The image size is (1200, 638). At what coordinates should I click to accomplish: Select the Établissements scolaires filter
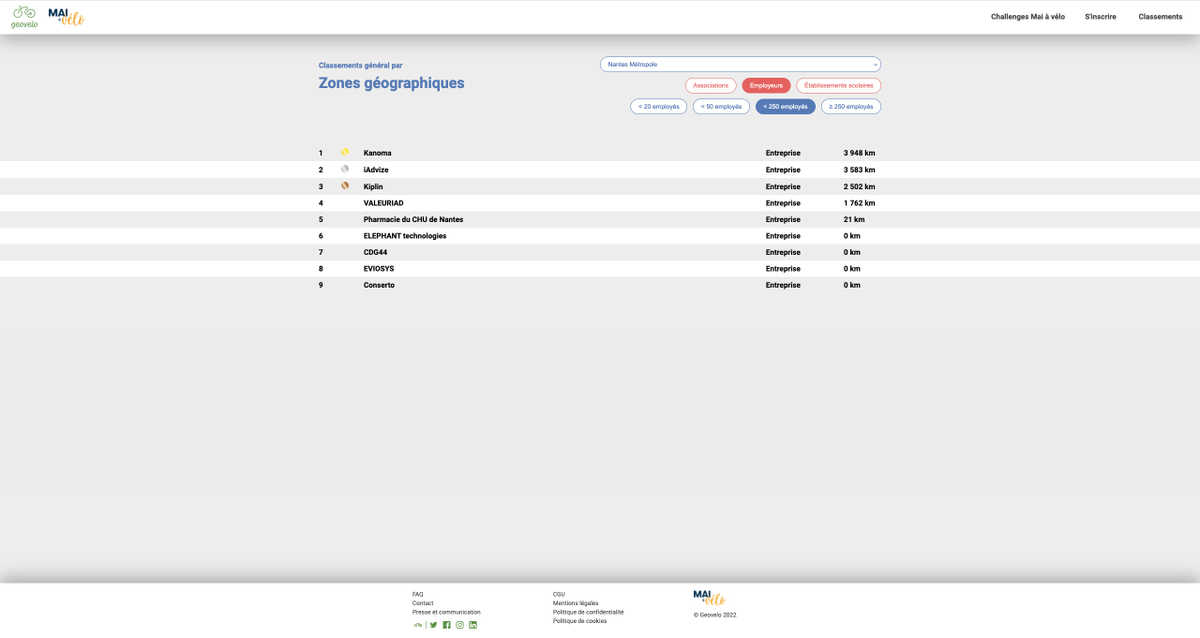pyautogui.click(x=838, y=86)
